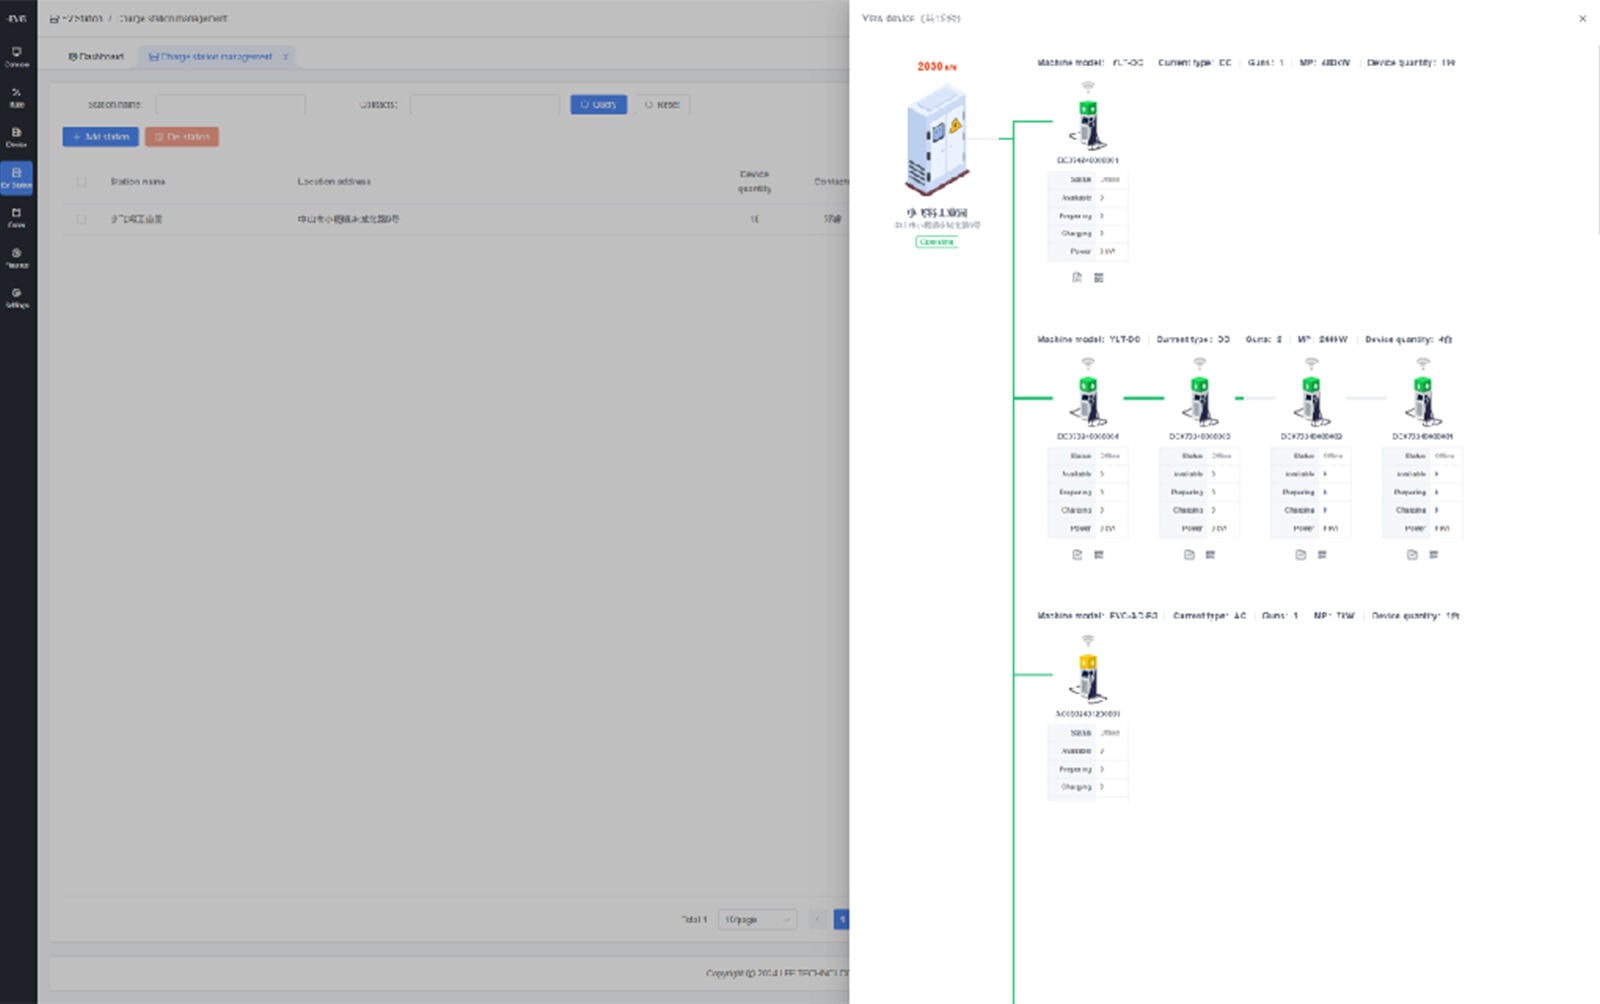
Task: Click the Add station button
Action: click(100, 137)
